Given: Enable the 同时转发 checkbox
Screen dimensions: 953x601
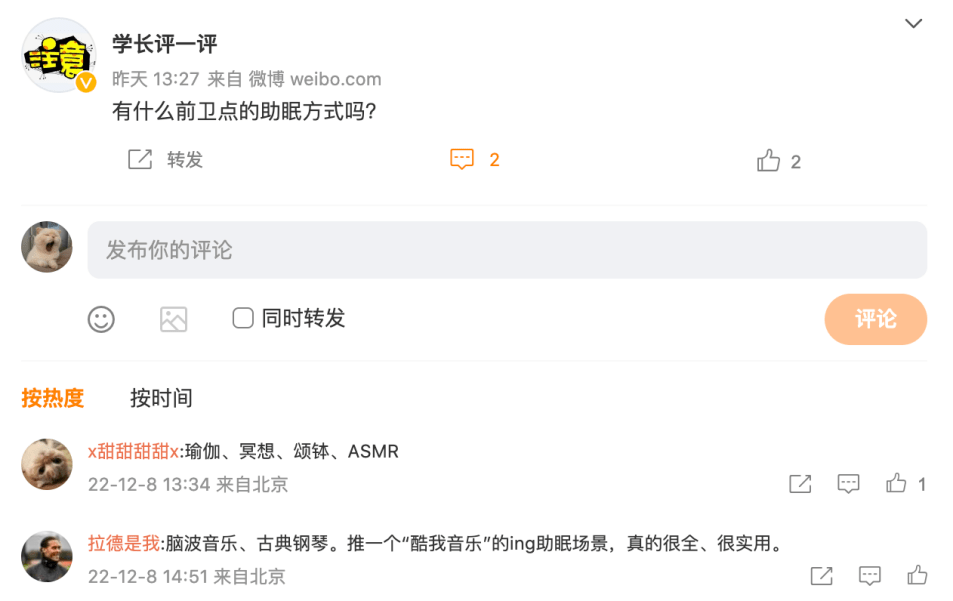Looking at the screenshot, I should coord(243,318).
